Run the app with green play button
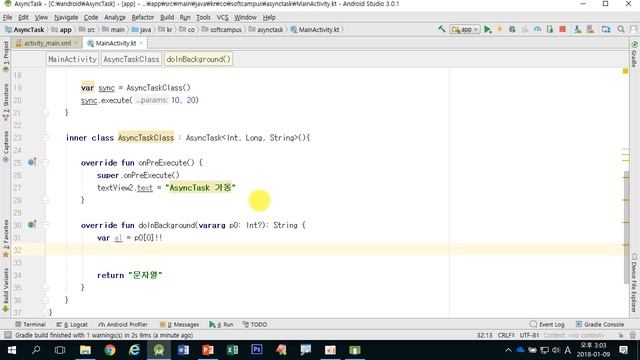 tap(487, 29)
